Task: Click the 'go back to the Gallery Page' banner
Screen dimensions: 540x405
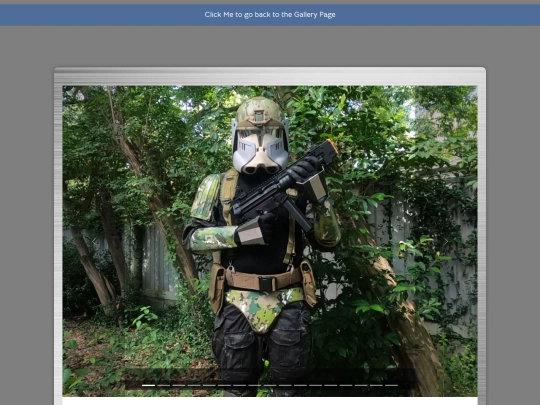Action: pyautogui.click(x=270, y=14)
